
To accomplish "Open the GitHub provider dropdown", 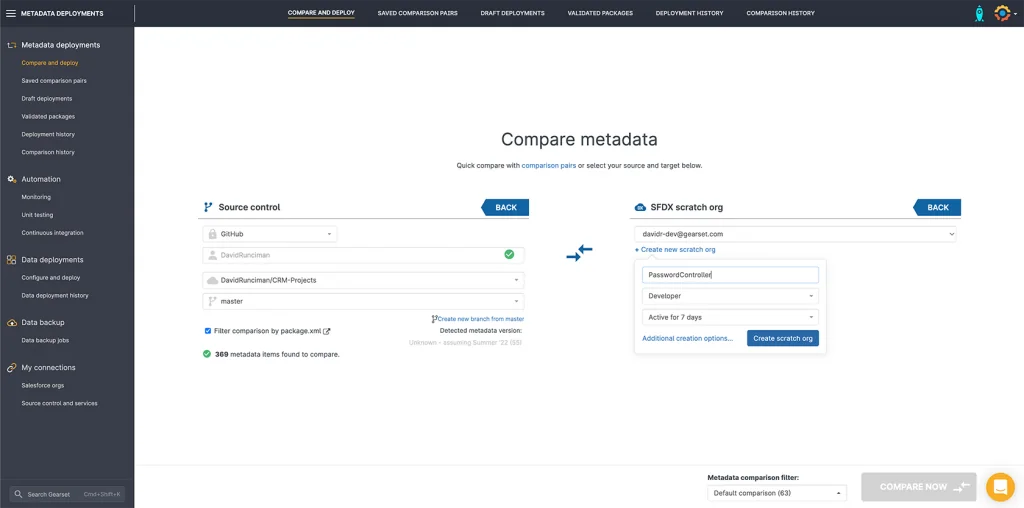I will click(x=270, y=234).
